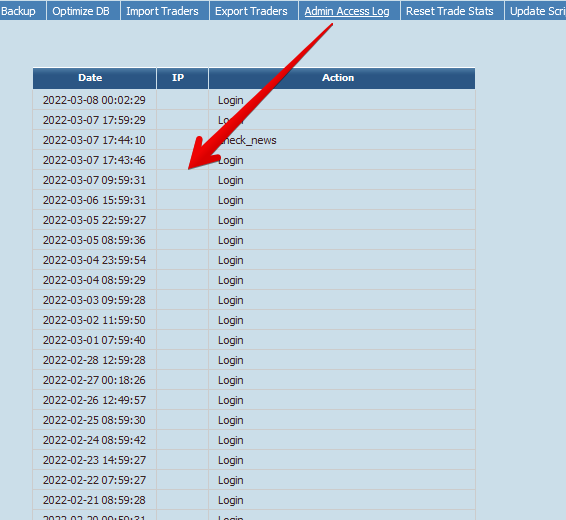This screenshot has width=566, height=520.
Task: Click Login action for 2022-02-26 12:49:57
Action: (x=231, y=400)
